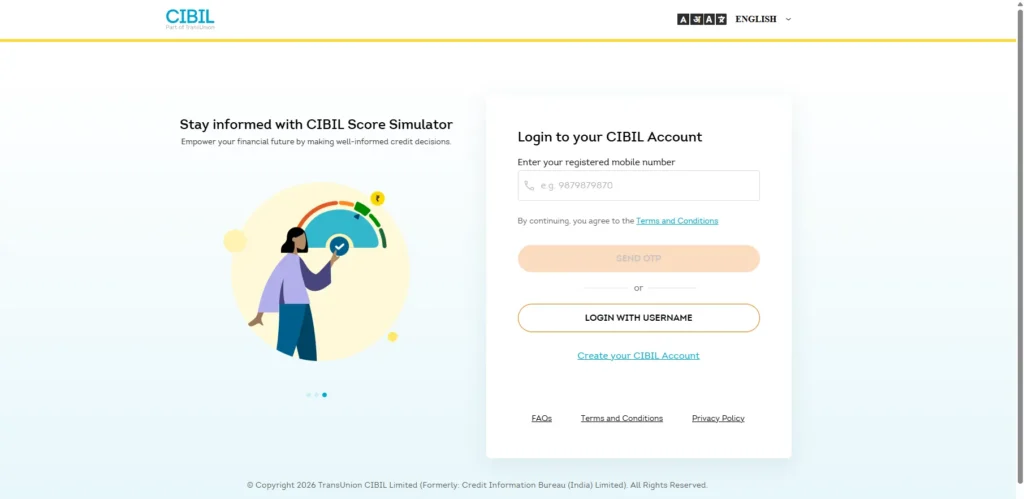This screenshot has height=499, width=1024.
Task: Click the rupee coin icon on the illustration
Action: click(377, 198)
